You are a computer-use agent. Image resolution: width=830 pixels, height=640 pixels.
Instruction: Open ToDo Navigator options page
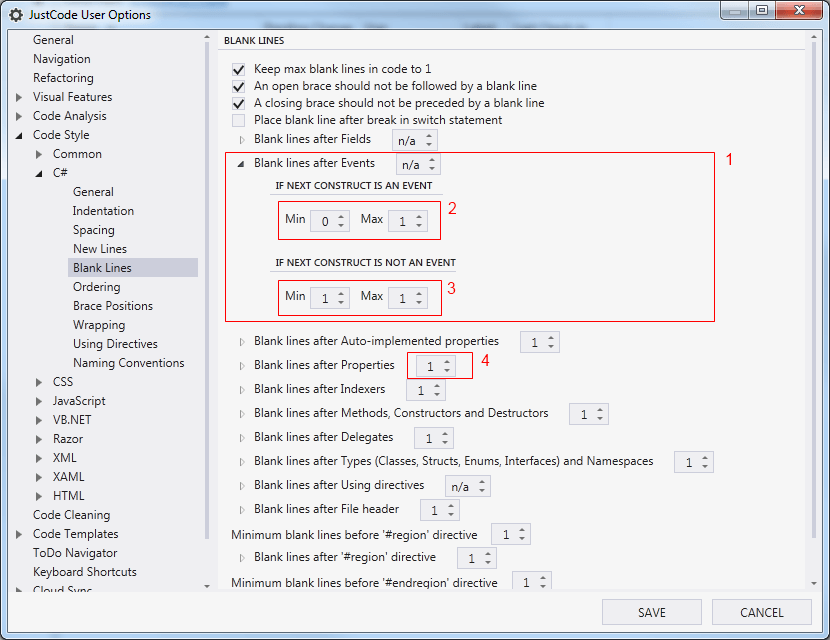(75, 553)
